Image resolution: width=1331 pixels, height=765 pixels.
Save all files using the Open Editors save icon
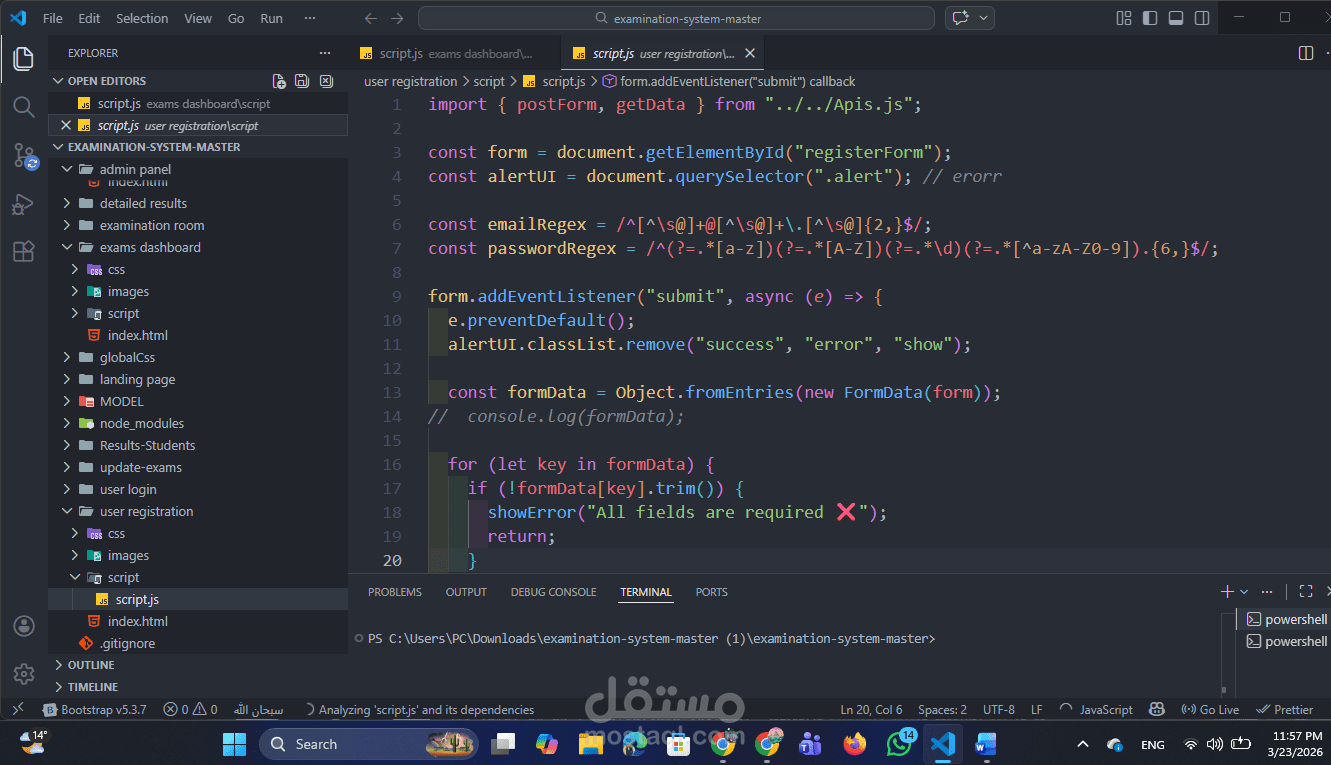[x=301, y=80]
